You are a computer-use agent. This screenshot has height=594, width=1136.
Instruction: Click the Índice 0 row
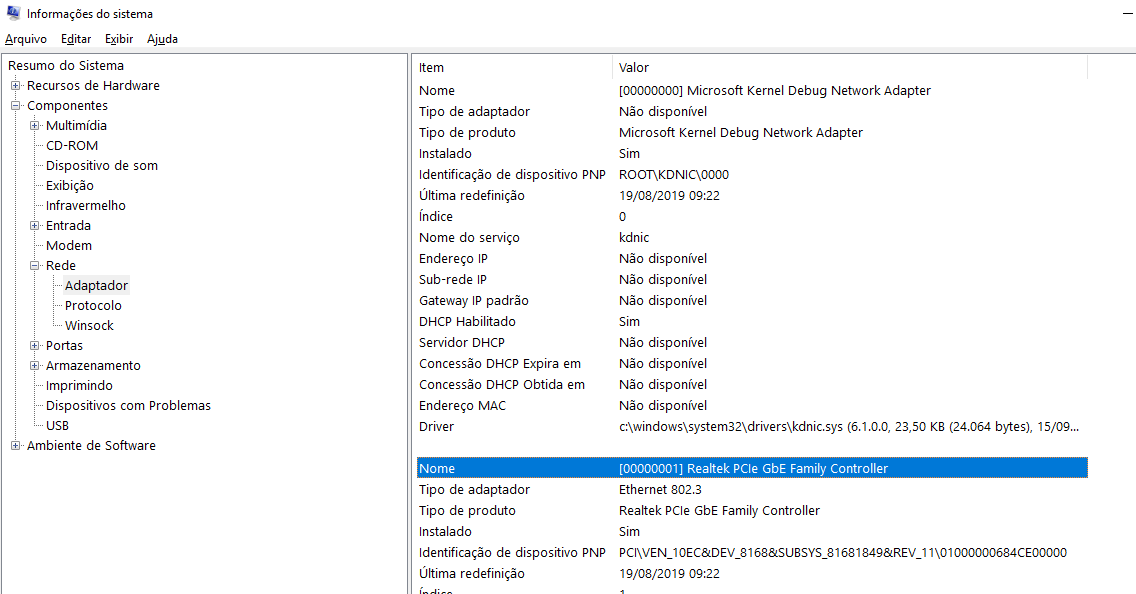click(752, 217)
